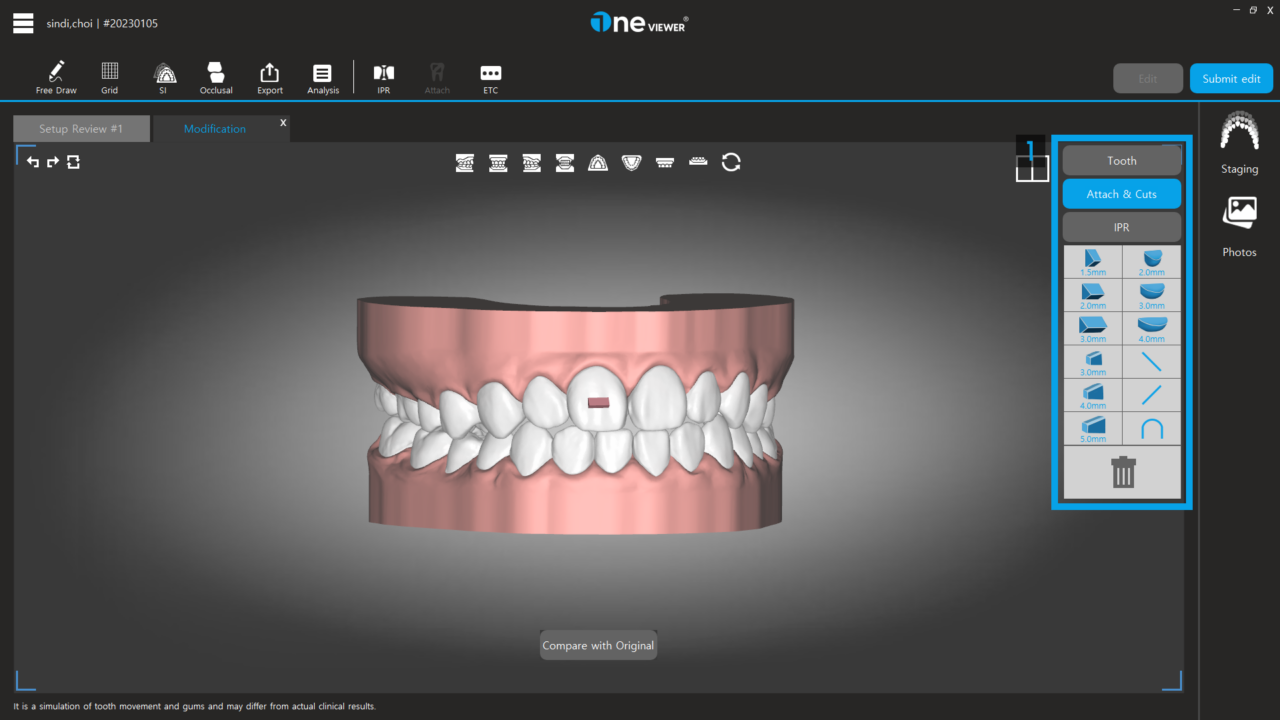Enable the IPR mode in the side panel
The image size is (1280, 720).
point(1121,227)
